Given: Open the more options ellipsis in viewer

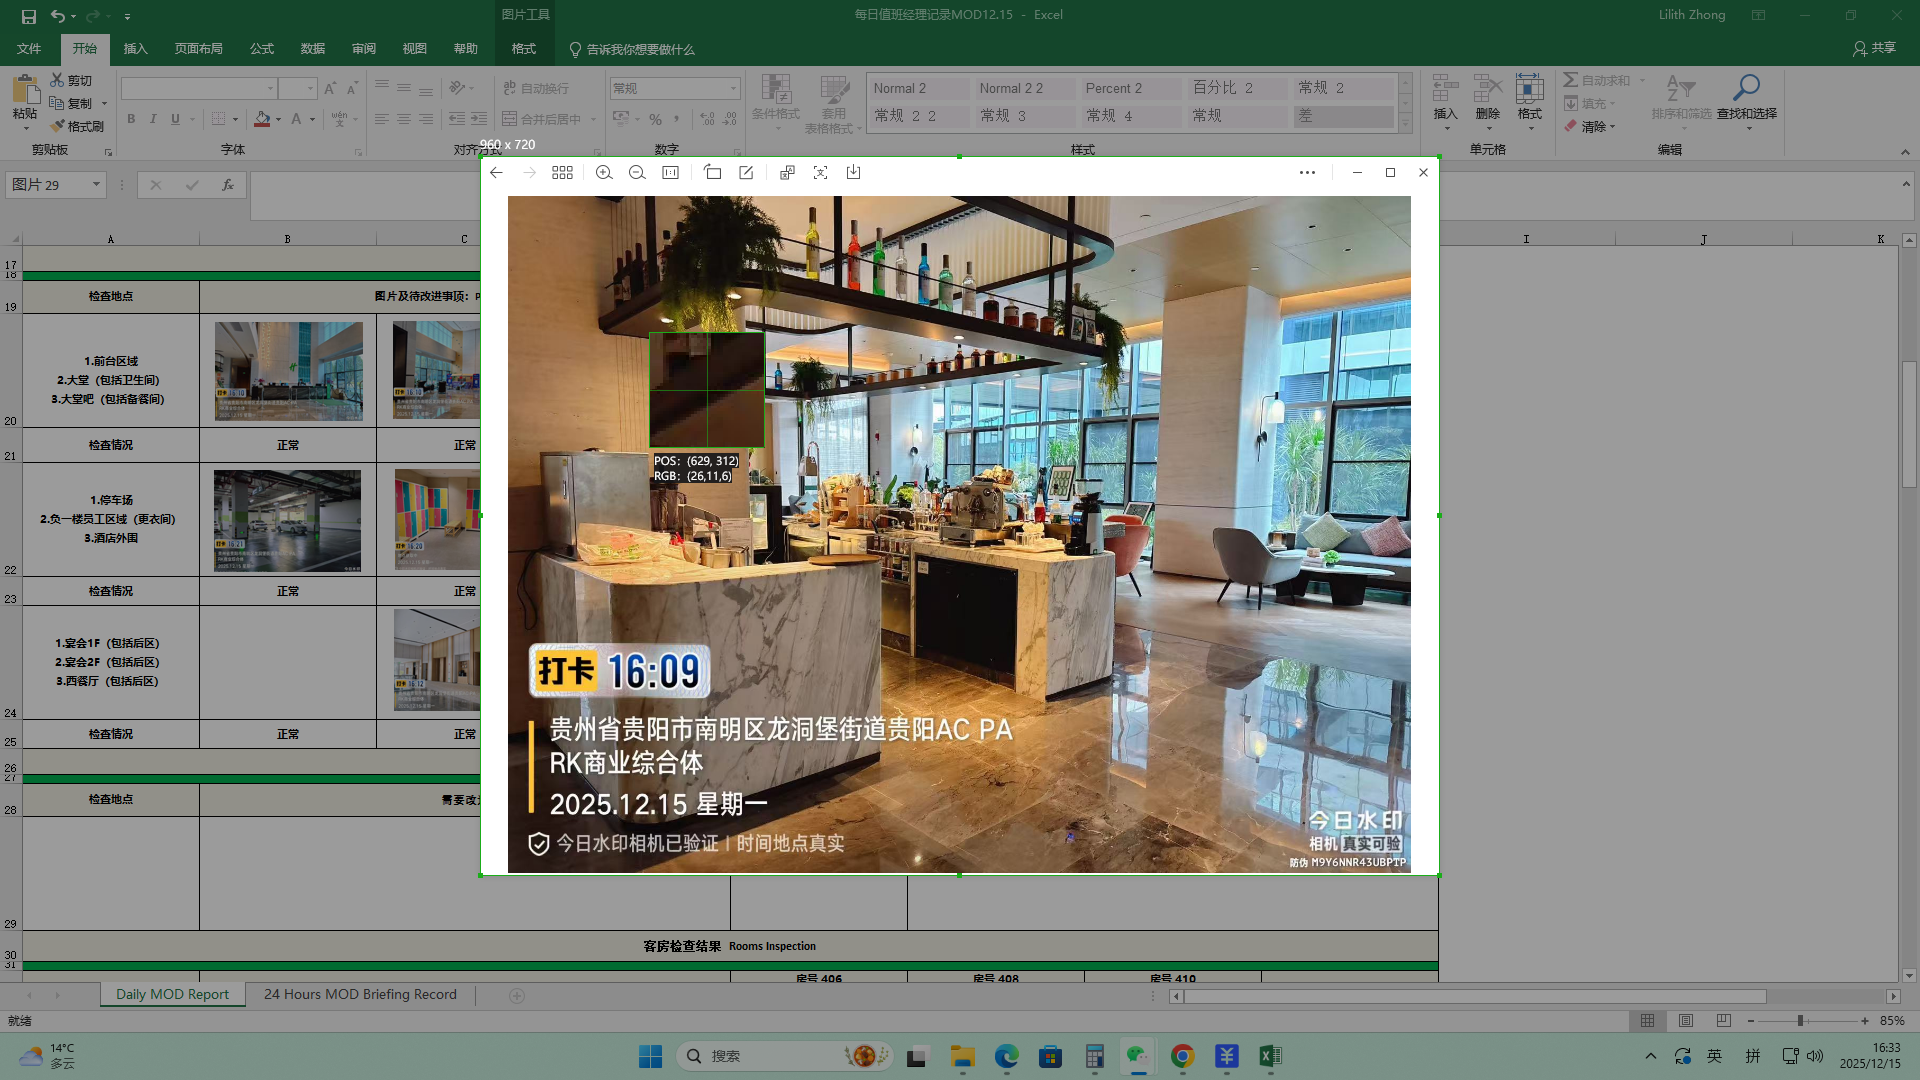Looking at the screenshot, I should pyautogui.click(x=1307, y=173).
